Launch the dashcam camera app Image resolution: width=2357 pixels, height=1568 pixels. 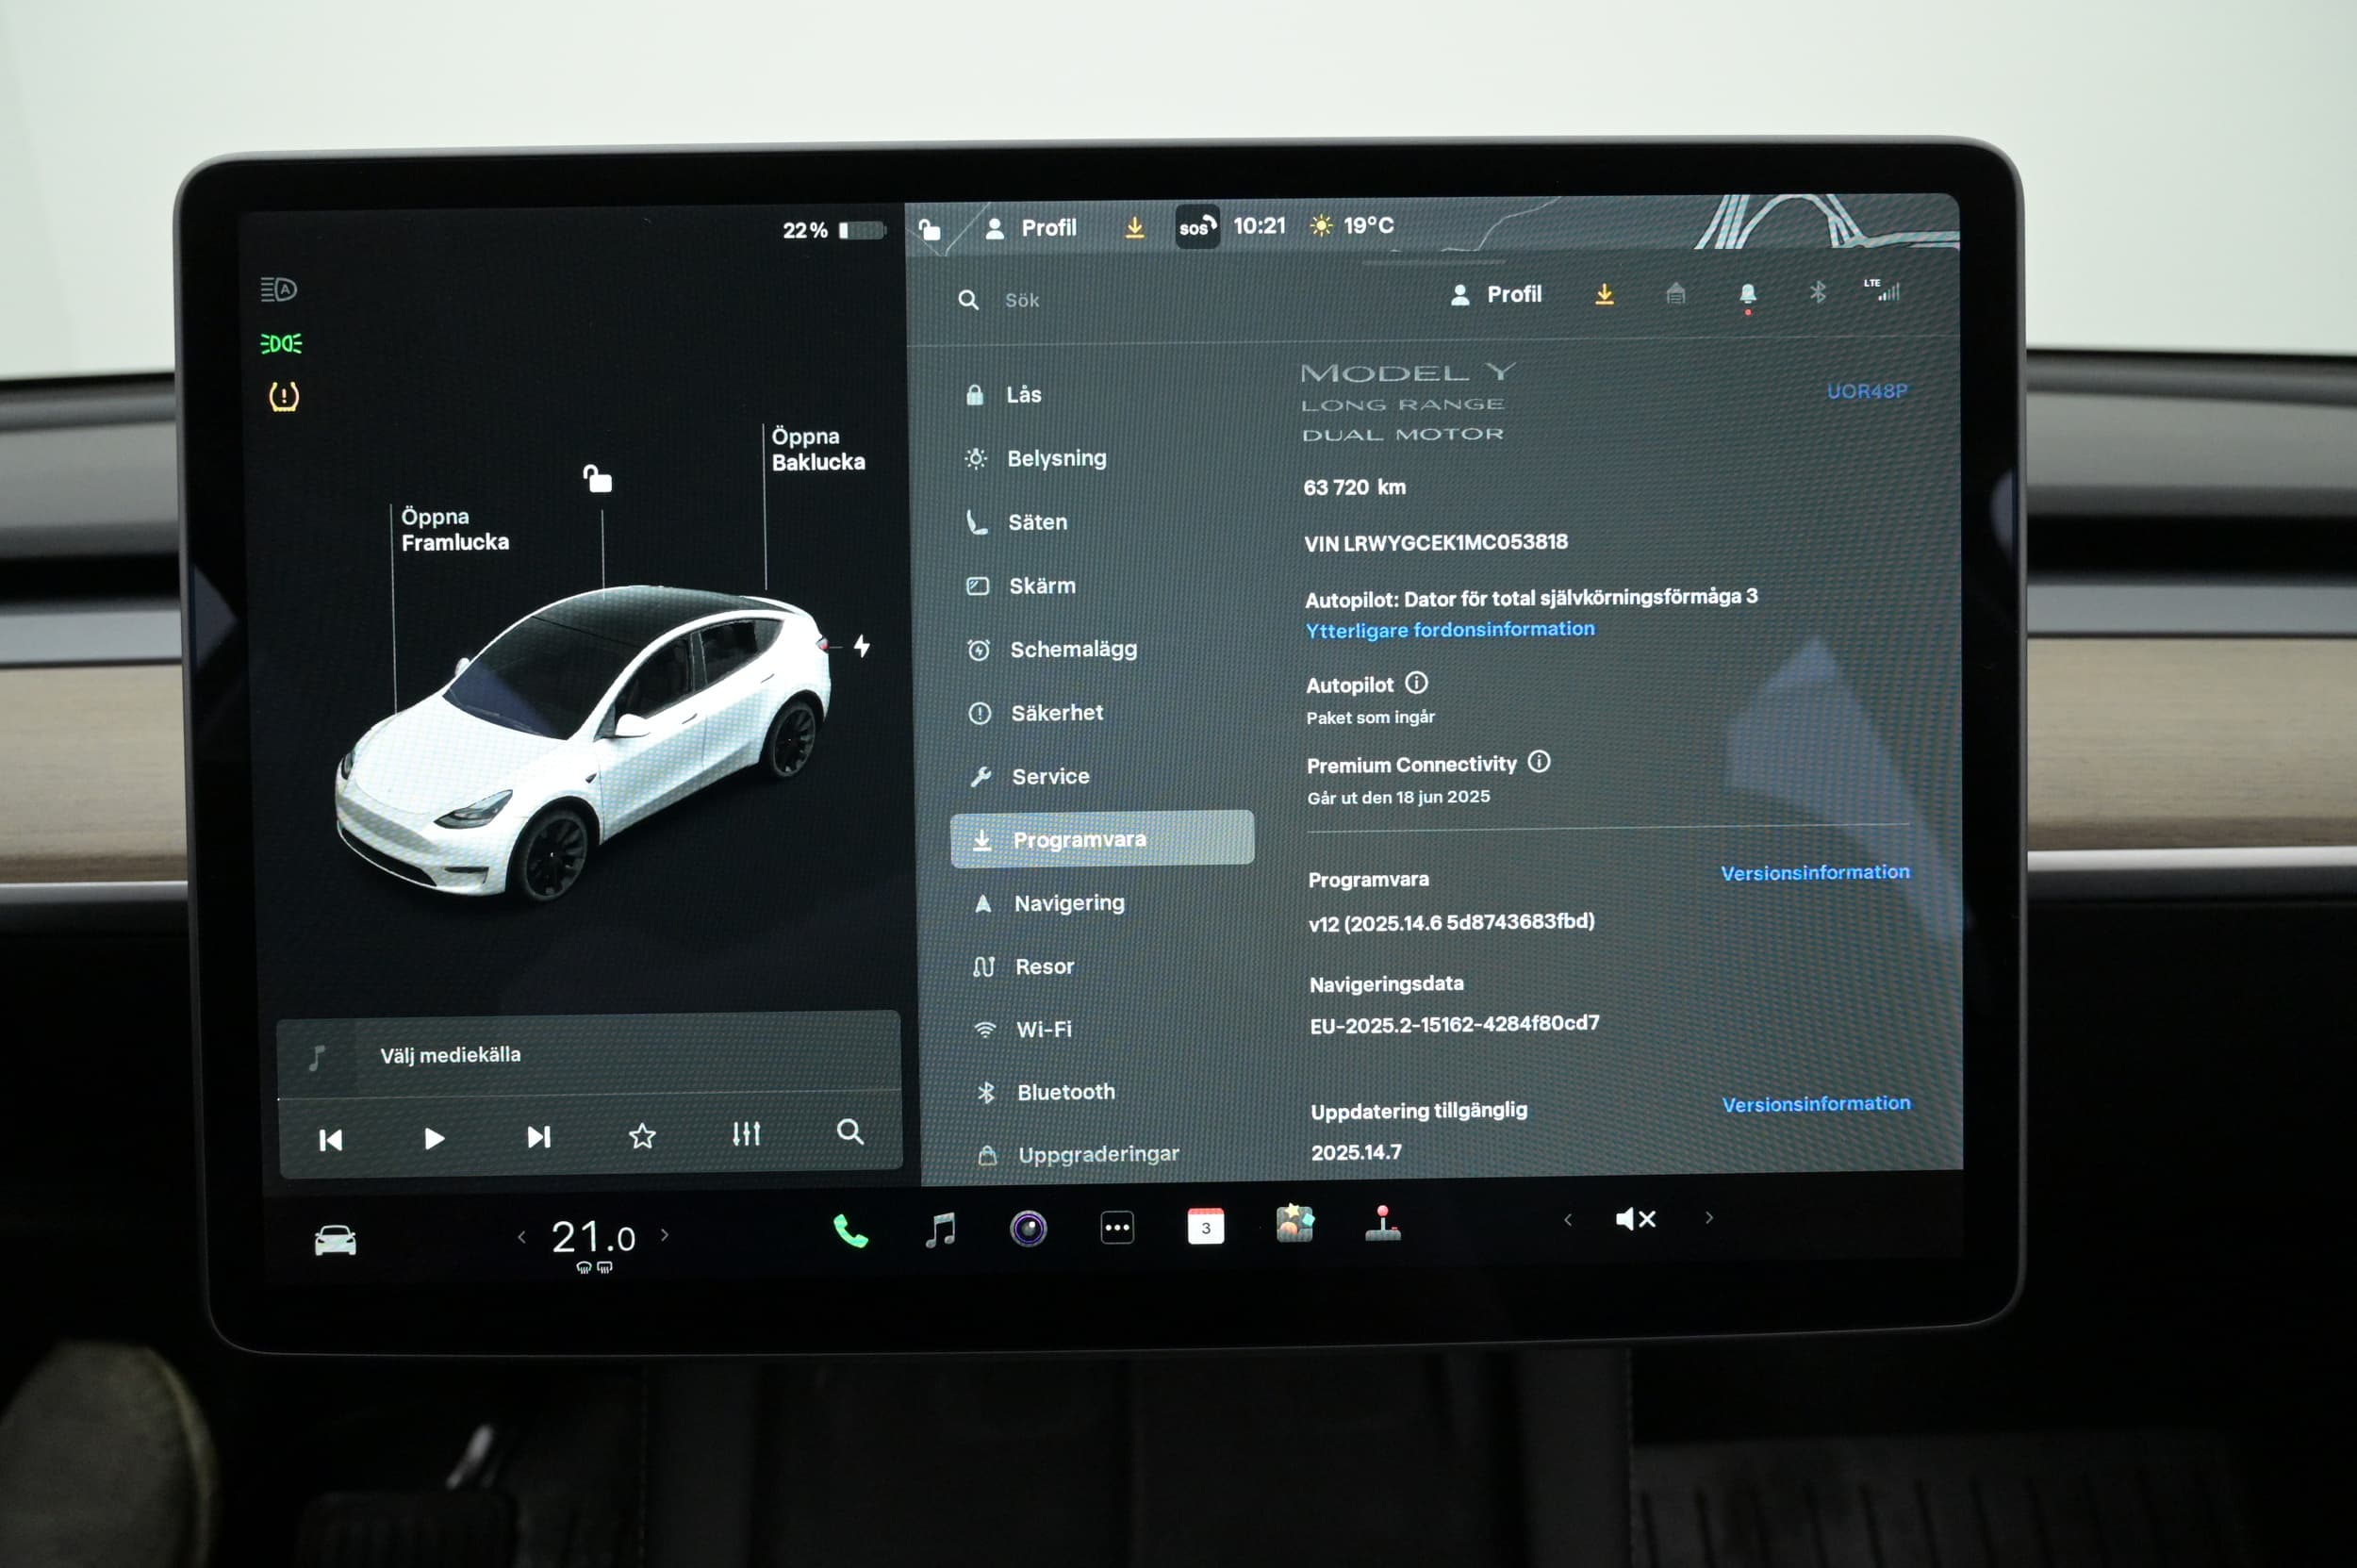click(1028, 1228)
